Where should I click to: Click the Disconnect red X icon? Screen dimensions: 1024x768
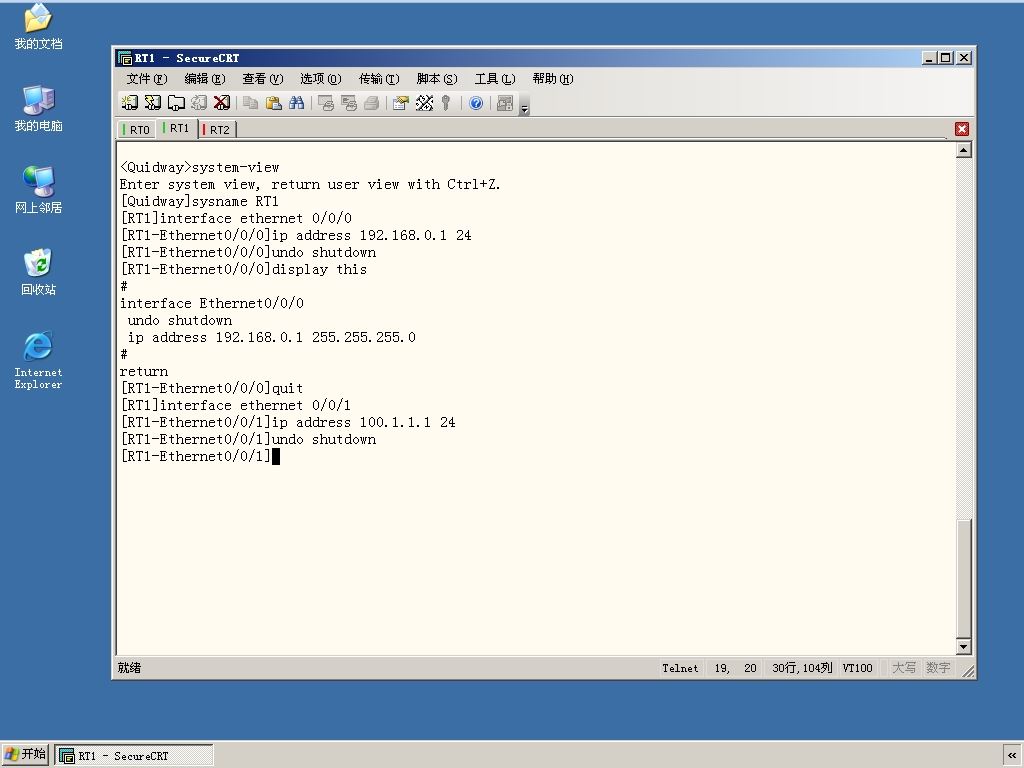pyautogui.click(x=222, y=103)
